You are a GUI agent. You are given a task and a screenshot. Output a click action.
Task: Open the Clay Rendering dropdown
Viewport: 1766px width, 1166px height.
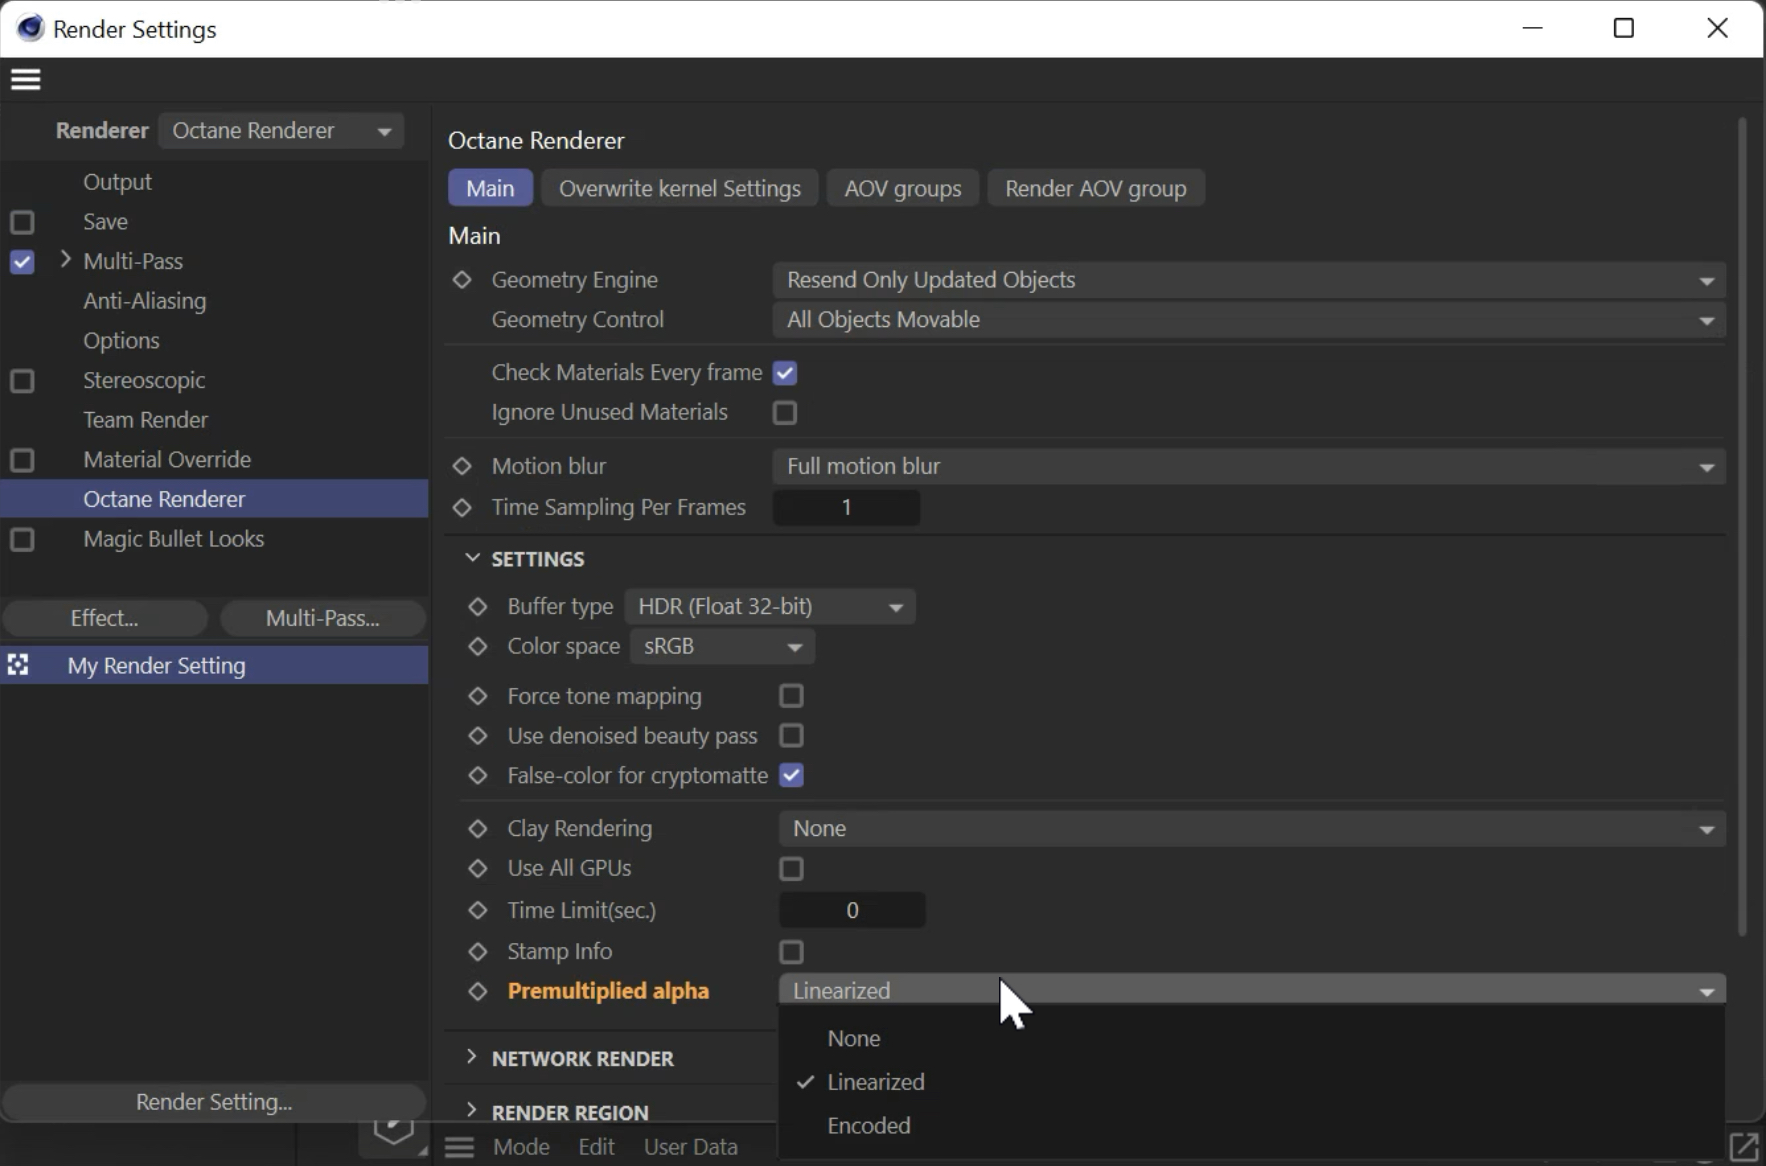coord(1252,829)
